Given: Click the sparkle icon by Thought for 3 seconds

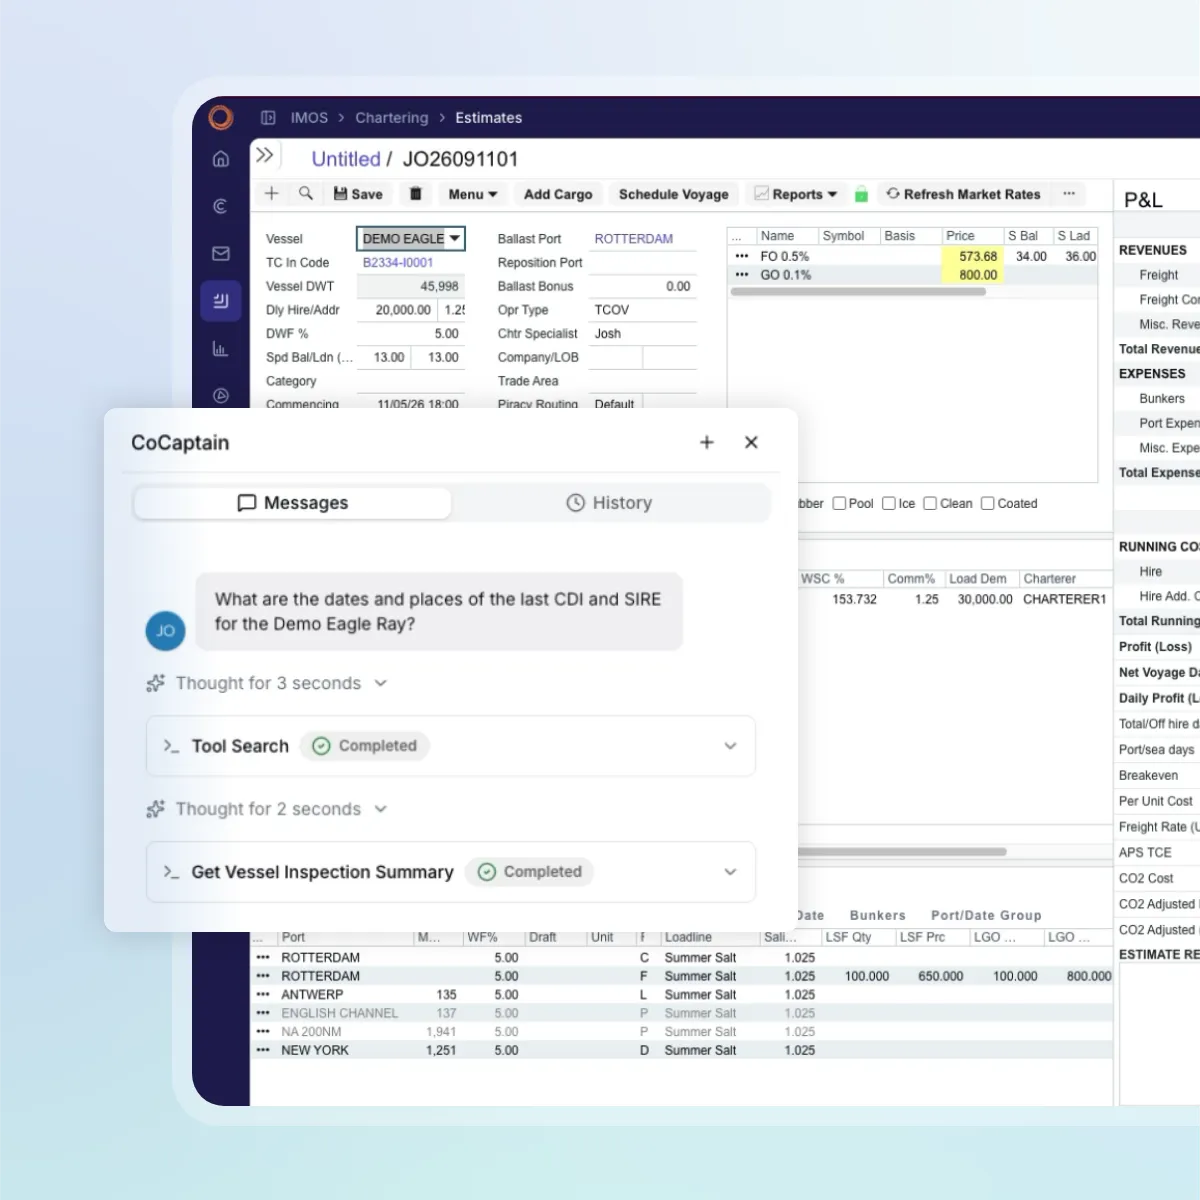Looking at the screenshot, I should click(155, 683).
